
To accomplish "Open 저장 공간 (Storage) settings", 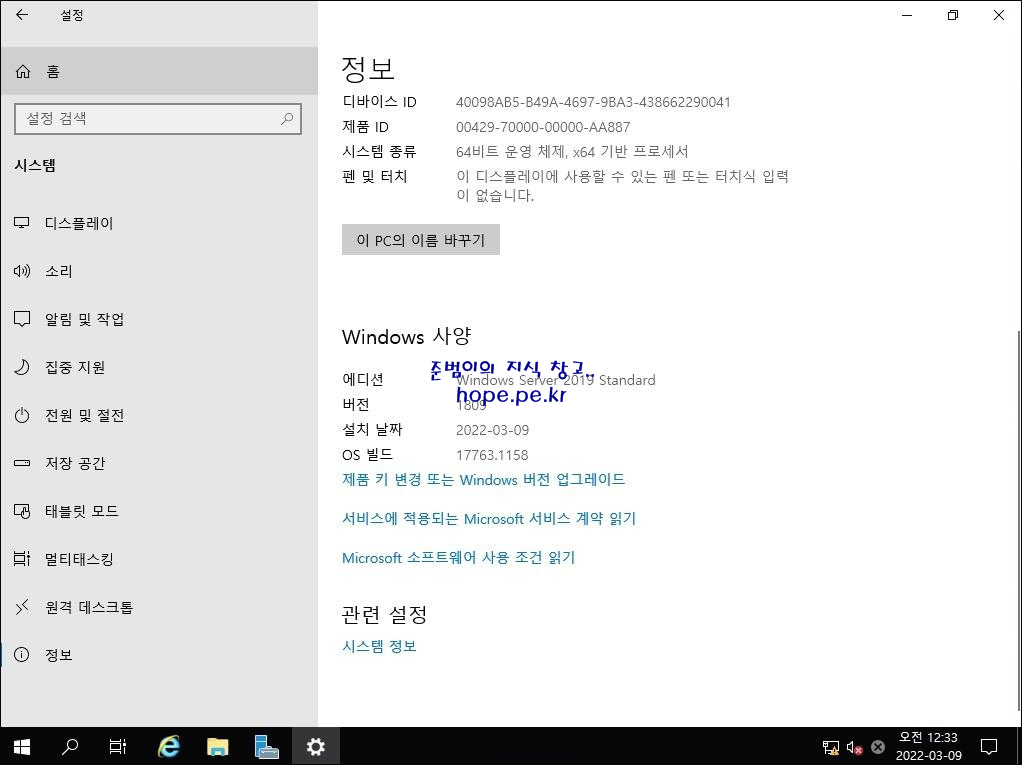I will [x=159, y=463].
